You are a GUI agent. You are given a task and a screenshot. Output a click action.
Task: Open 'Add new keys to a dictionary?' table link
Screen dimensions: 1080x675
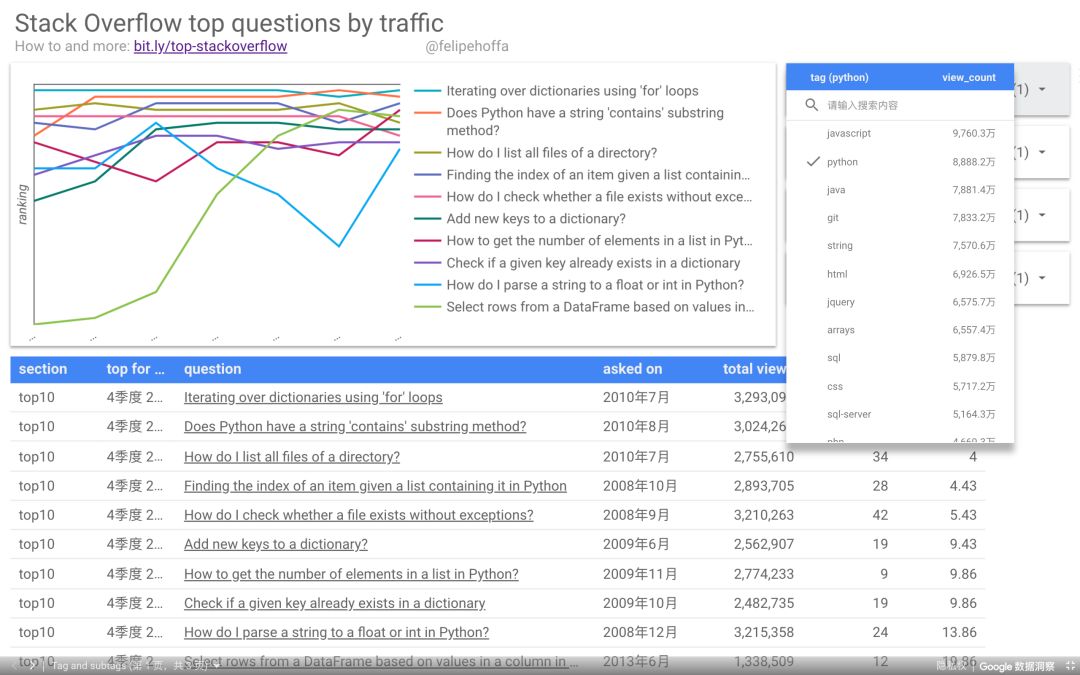coord(276,544)
